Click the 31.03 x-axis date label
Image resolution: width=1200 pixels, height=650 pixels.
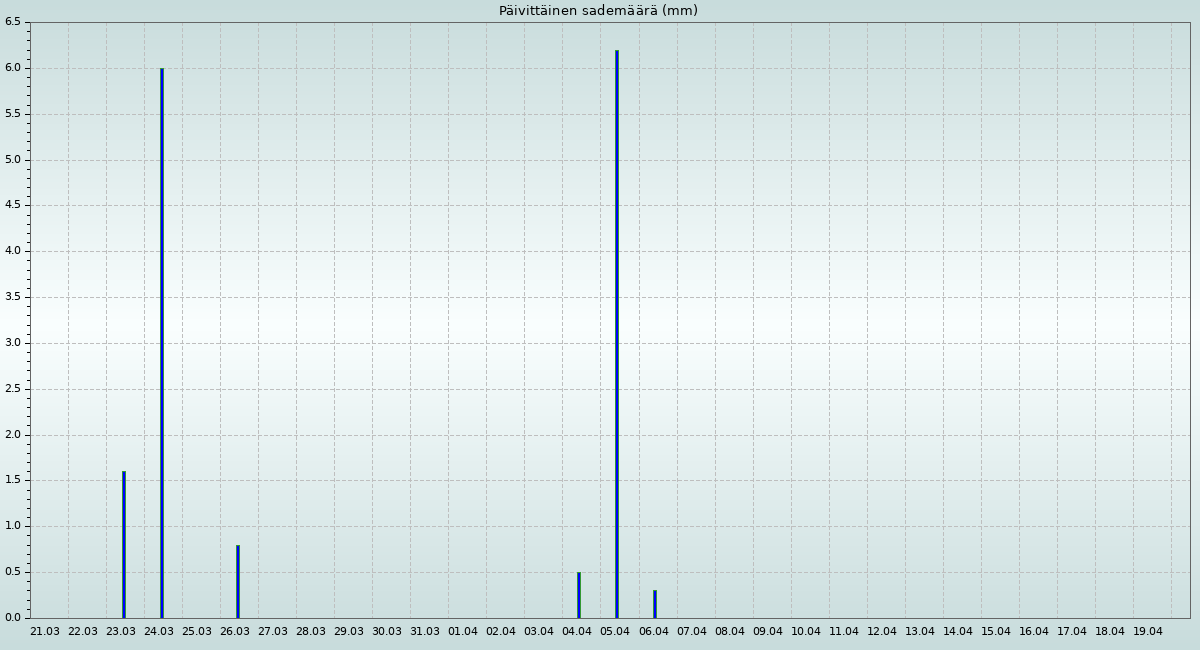425,632
